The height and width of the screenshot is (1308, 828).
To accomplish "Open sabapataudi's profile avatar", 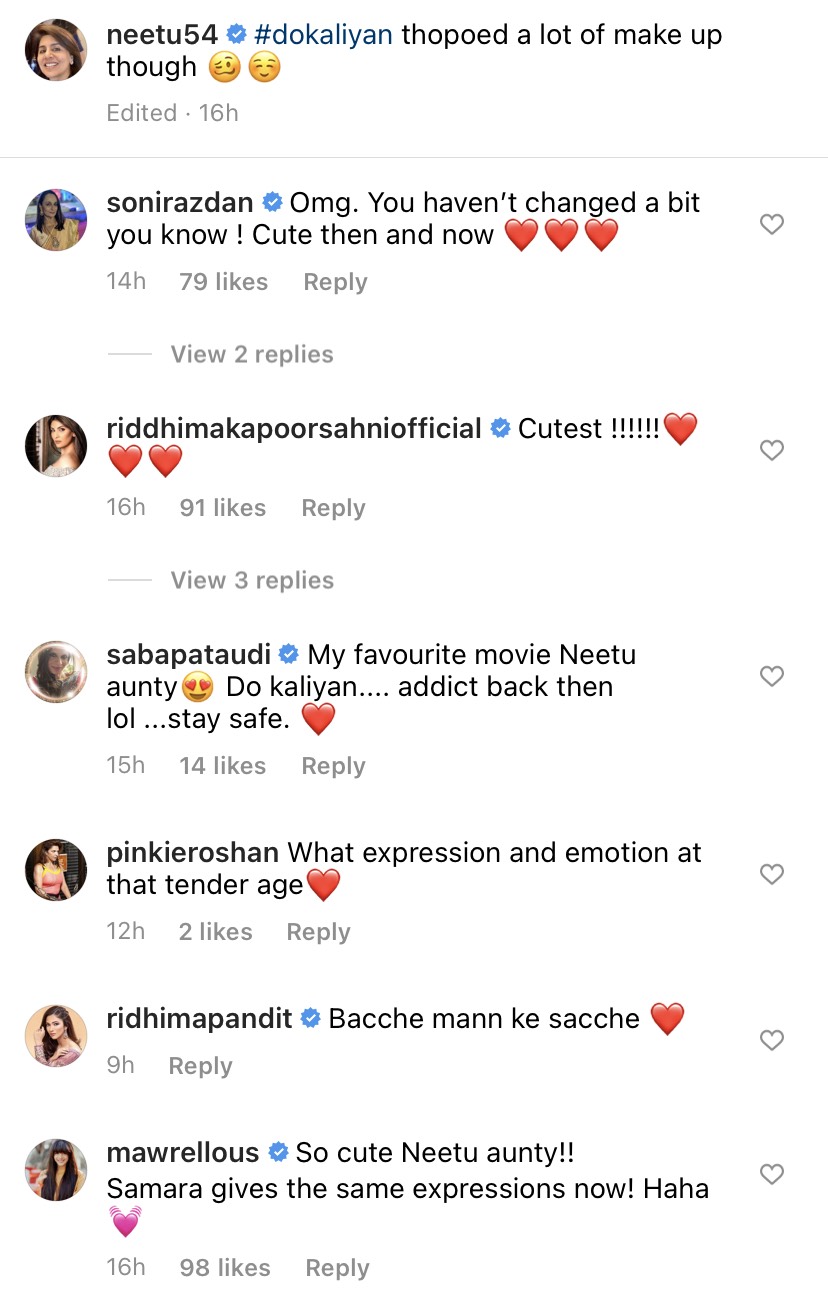I will tap(56, 670).
